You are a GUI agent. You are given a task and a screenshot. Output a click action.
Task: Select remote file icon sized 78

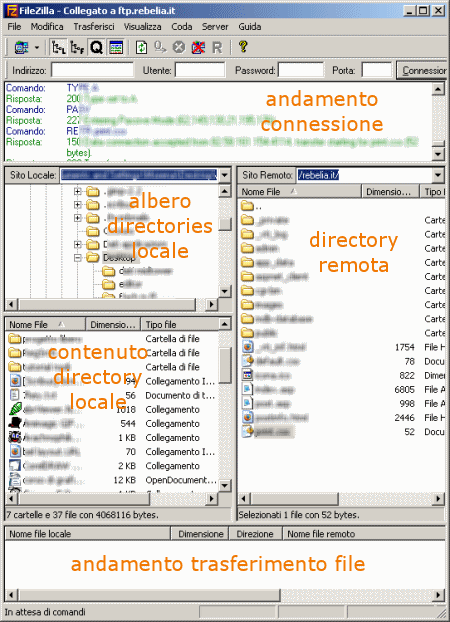pos(248,361)
